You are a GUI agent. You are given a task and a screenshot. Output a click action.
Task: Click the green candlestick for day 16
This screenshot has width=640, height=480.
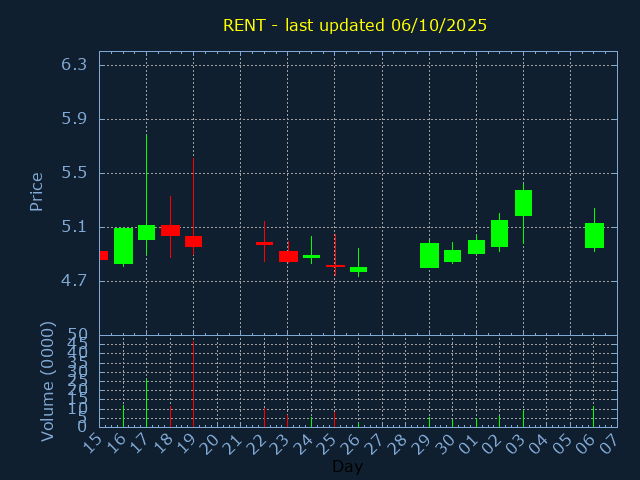coord(123,246)
